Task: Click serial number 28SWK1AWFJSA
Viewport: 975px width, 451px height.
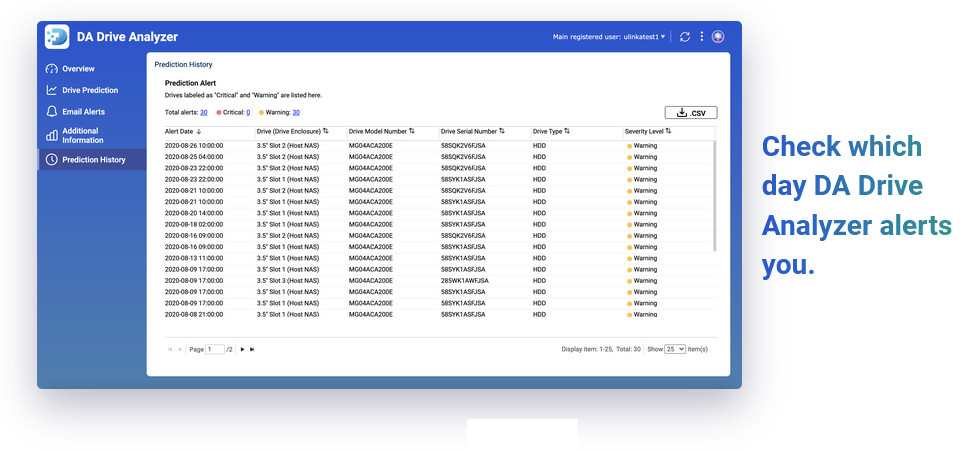Action: coord(464,281)
